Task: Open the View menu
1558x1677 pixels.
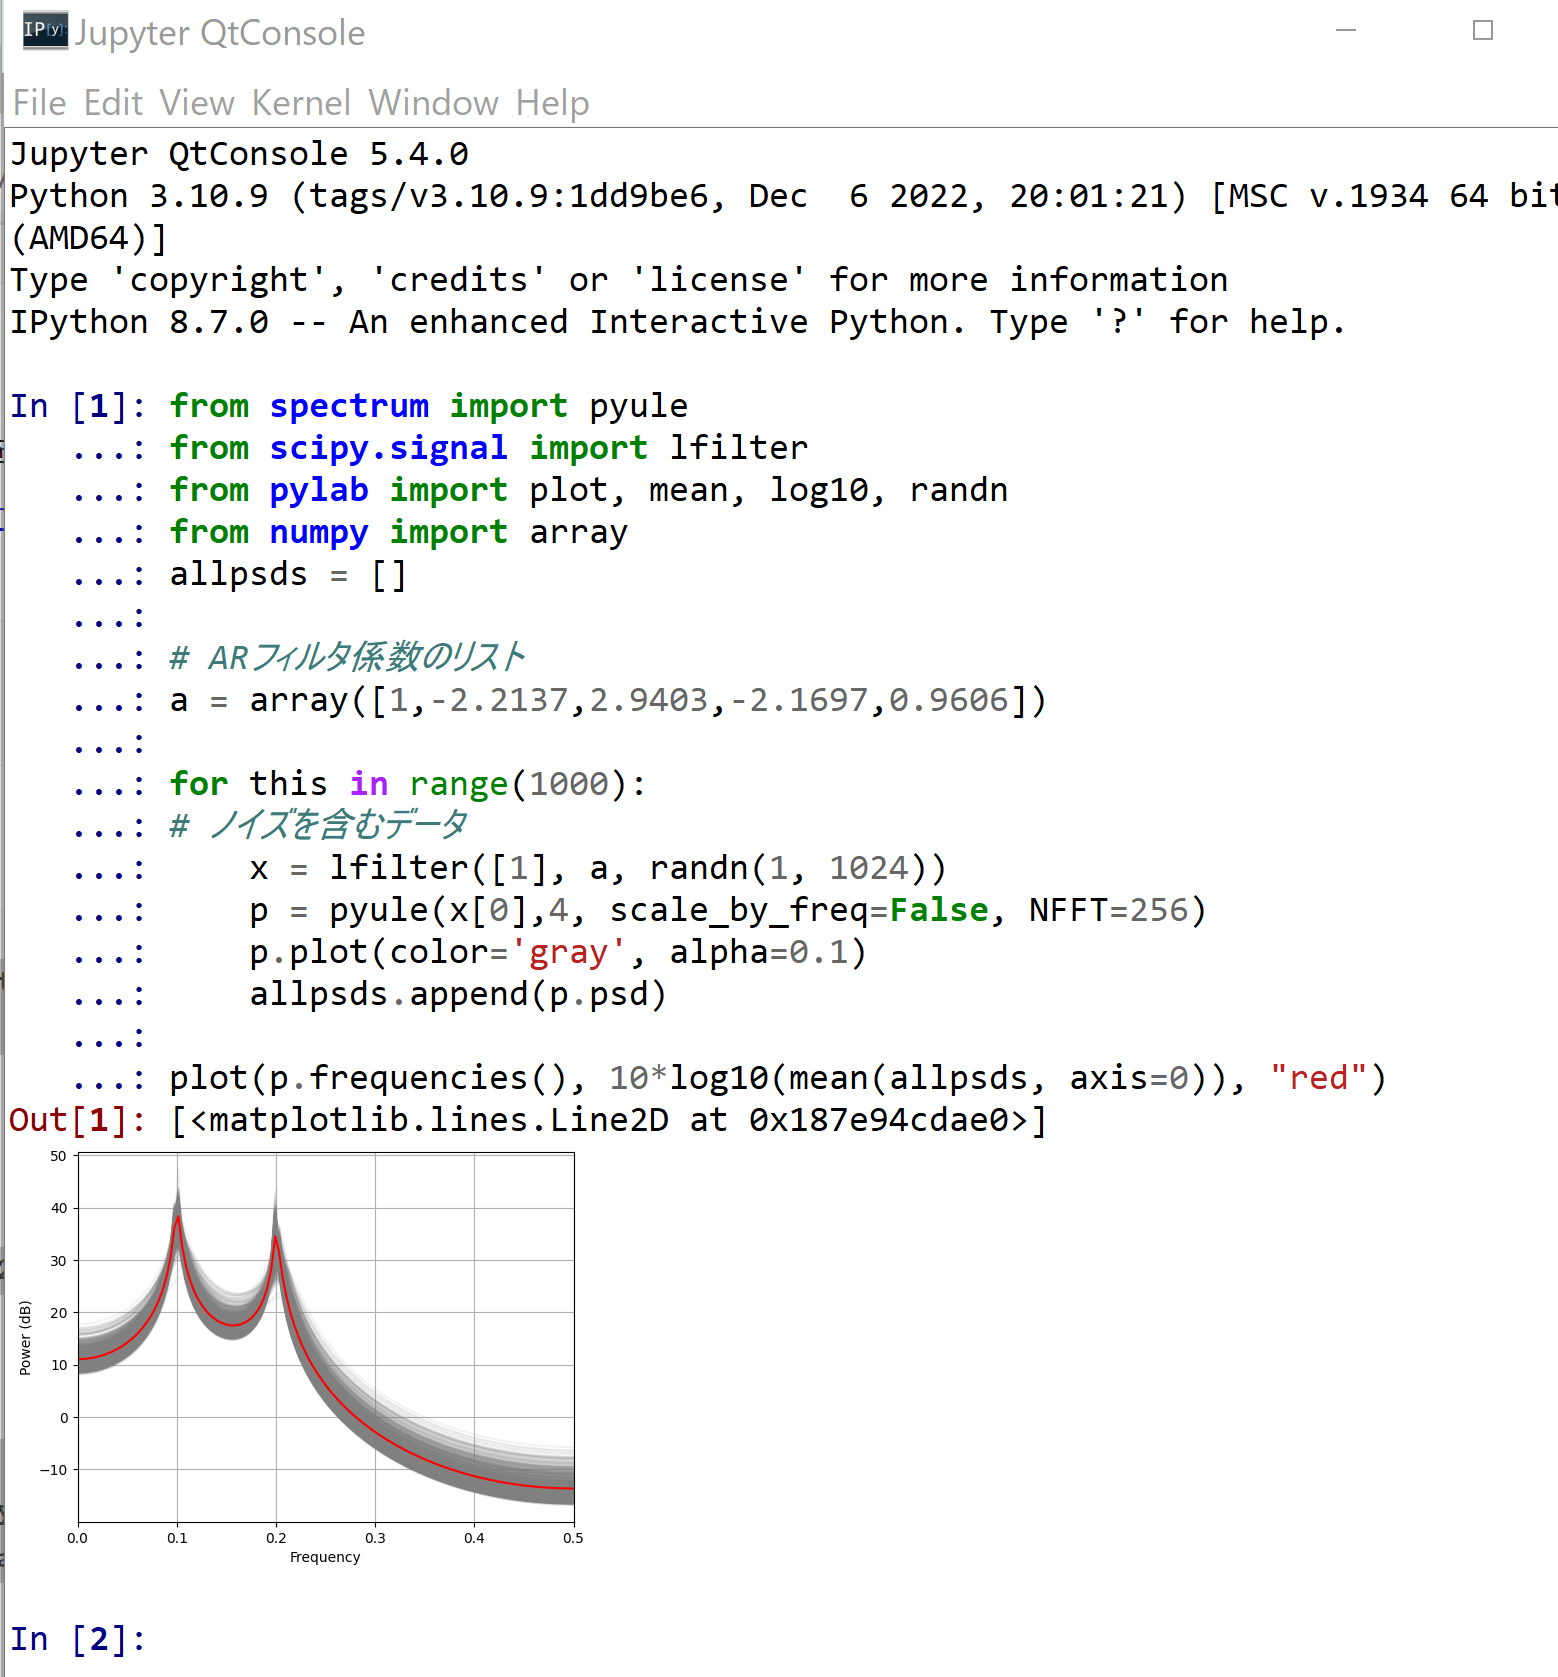Action: click(x=197, y=103)
